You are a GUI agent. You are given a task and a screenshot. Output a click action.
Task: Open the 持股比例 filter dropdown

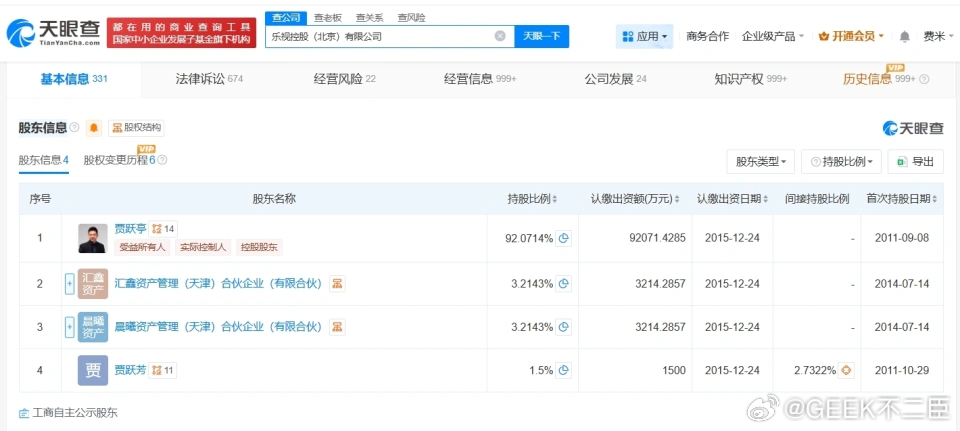[x=842, y=162]
